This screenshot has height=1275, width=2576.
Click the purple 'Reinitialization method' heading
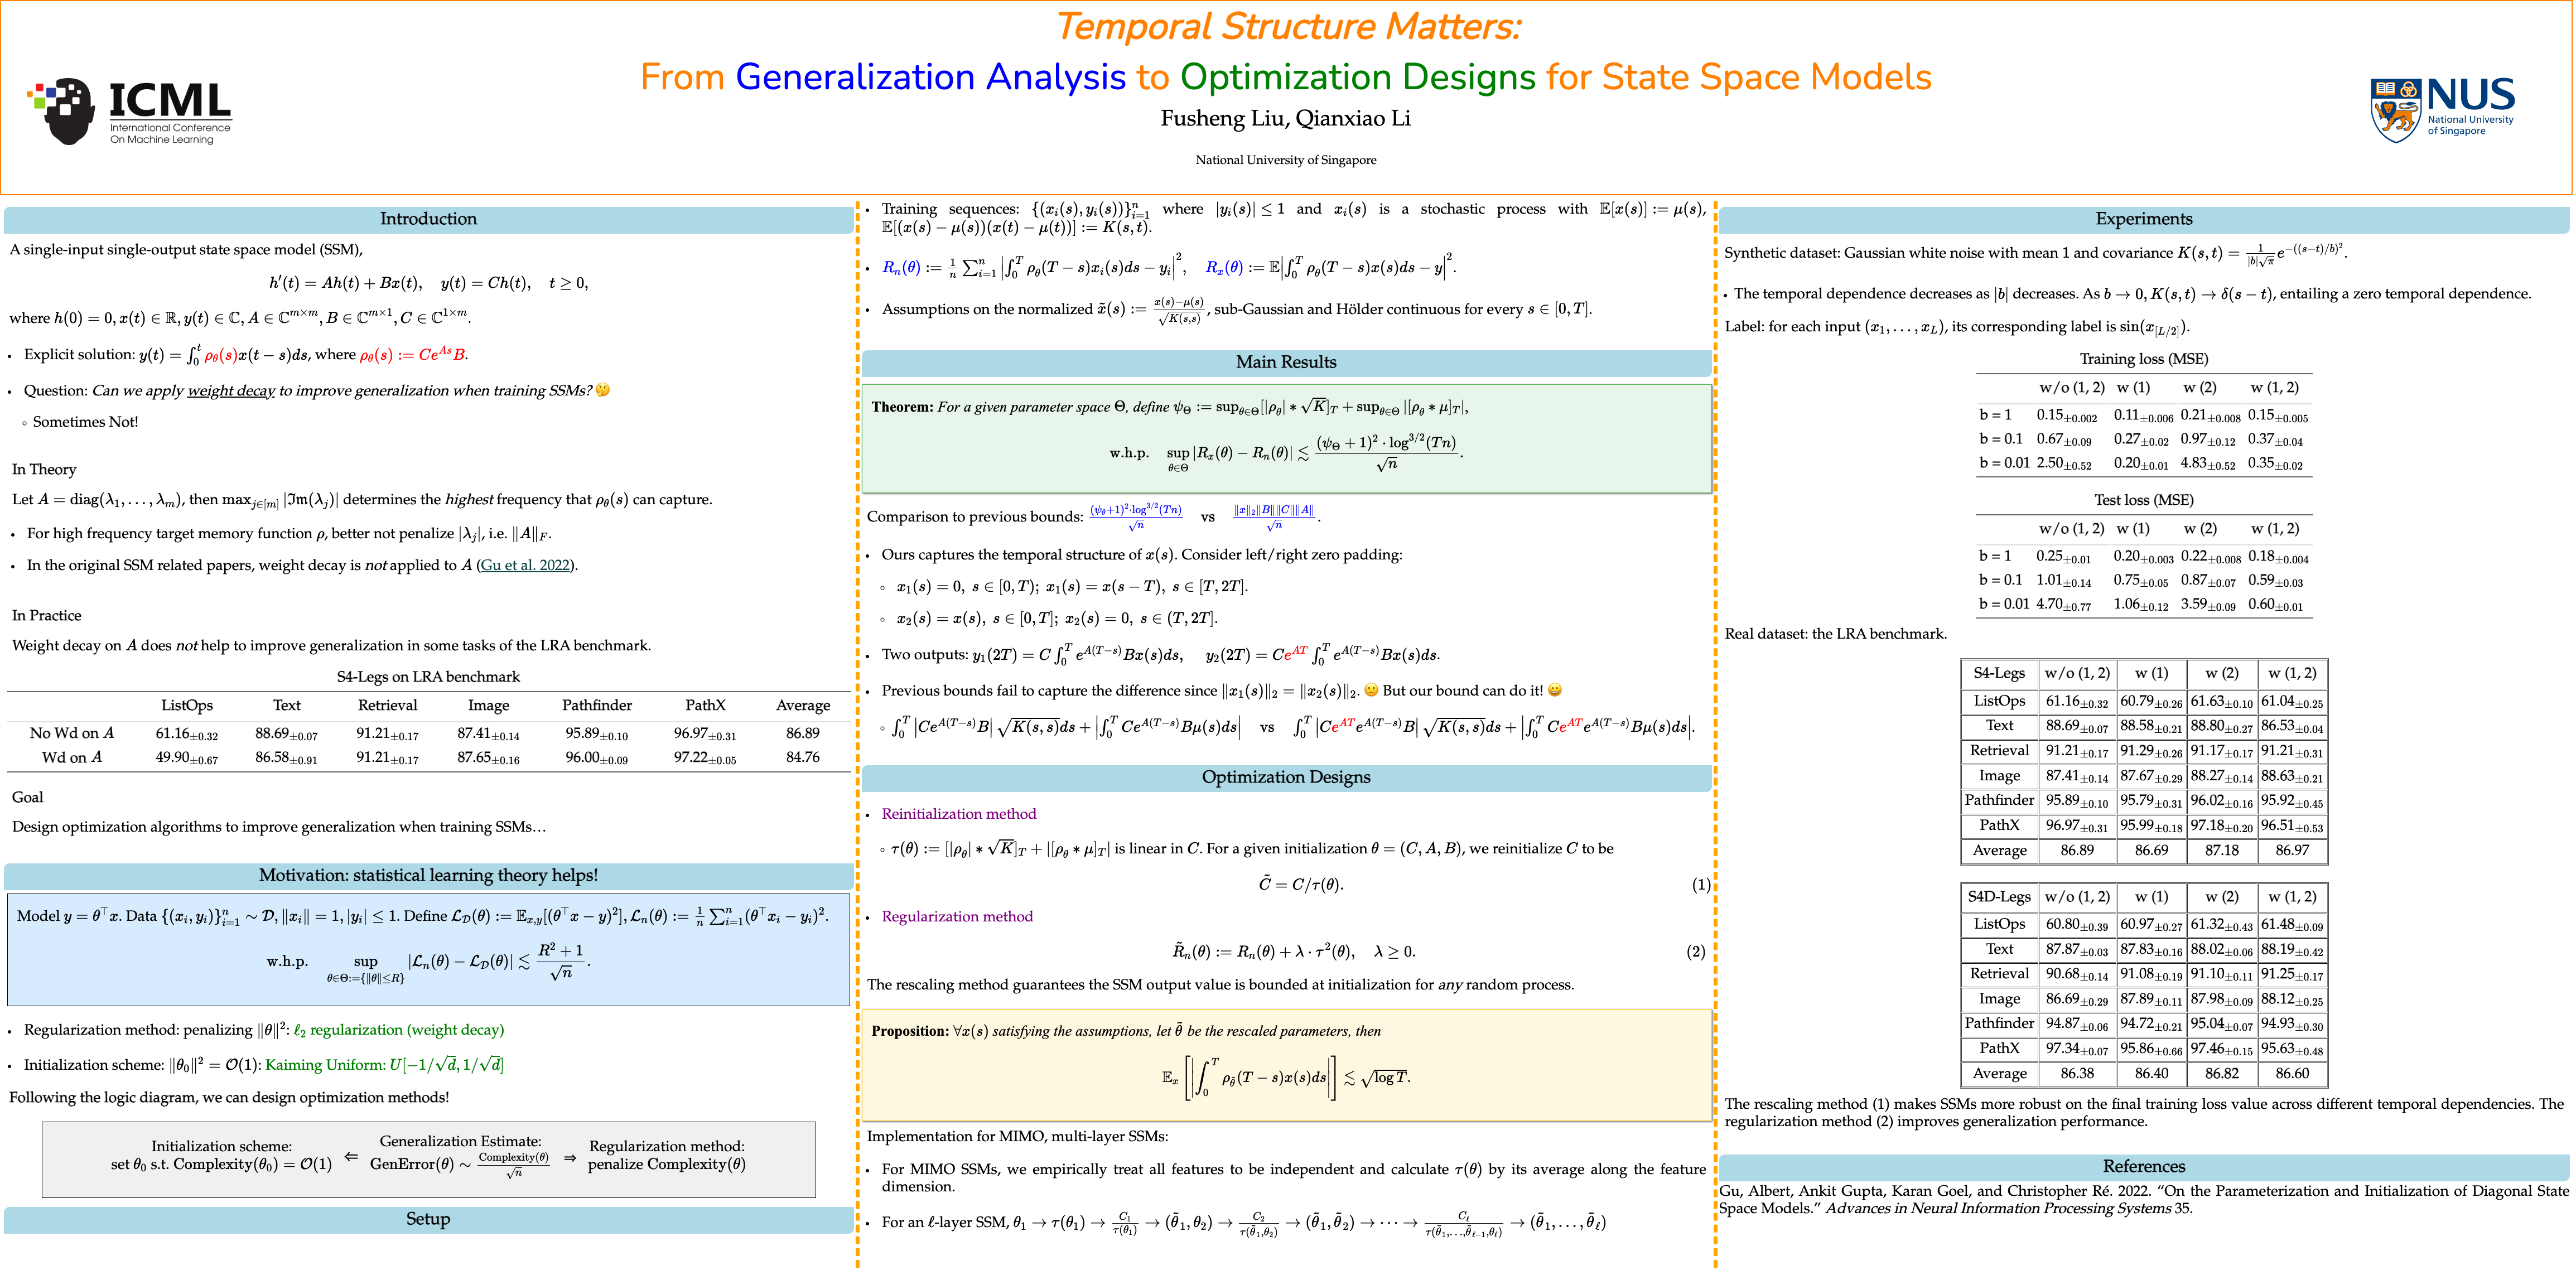pyautogui.click(x=959, y=814)
